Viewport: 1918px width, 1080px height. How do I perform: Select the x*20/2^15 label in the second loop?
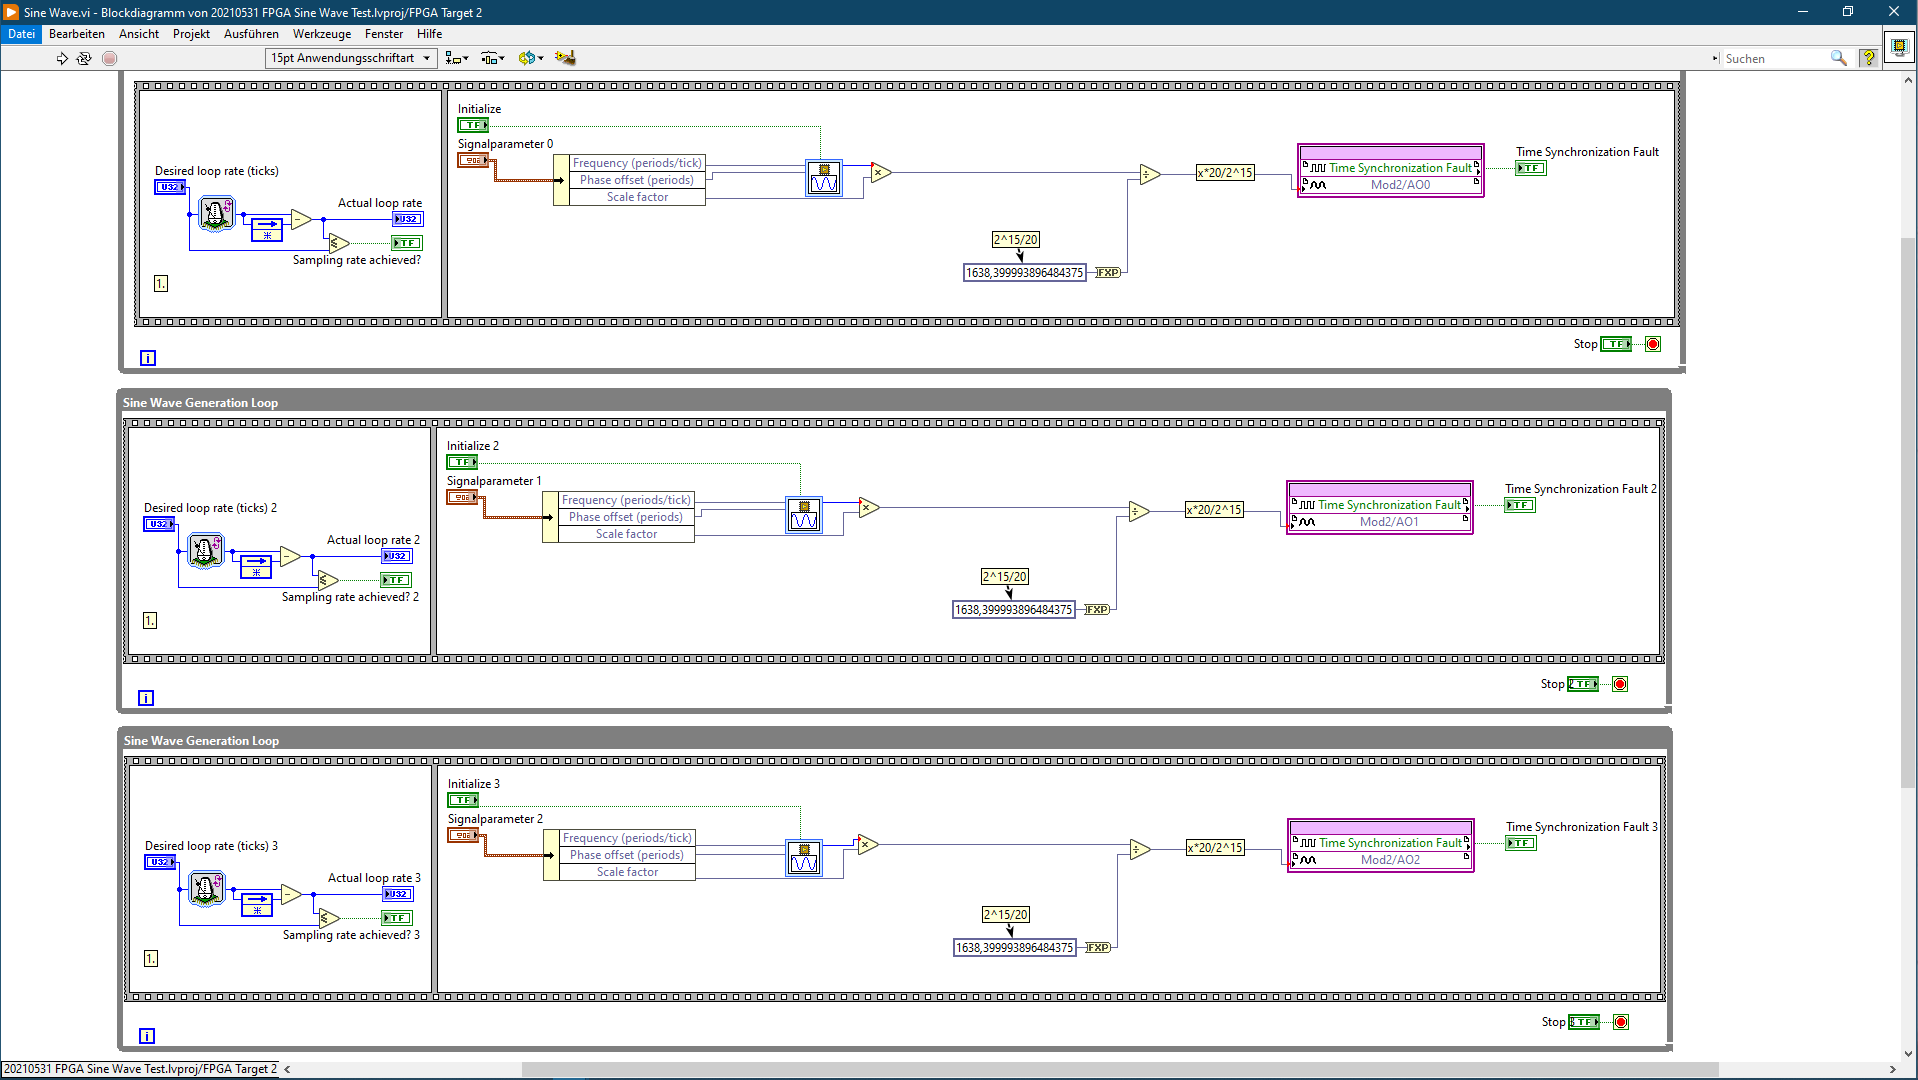click(x=1214, y=510)
